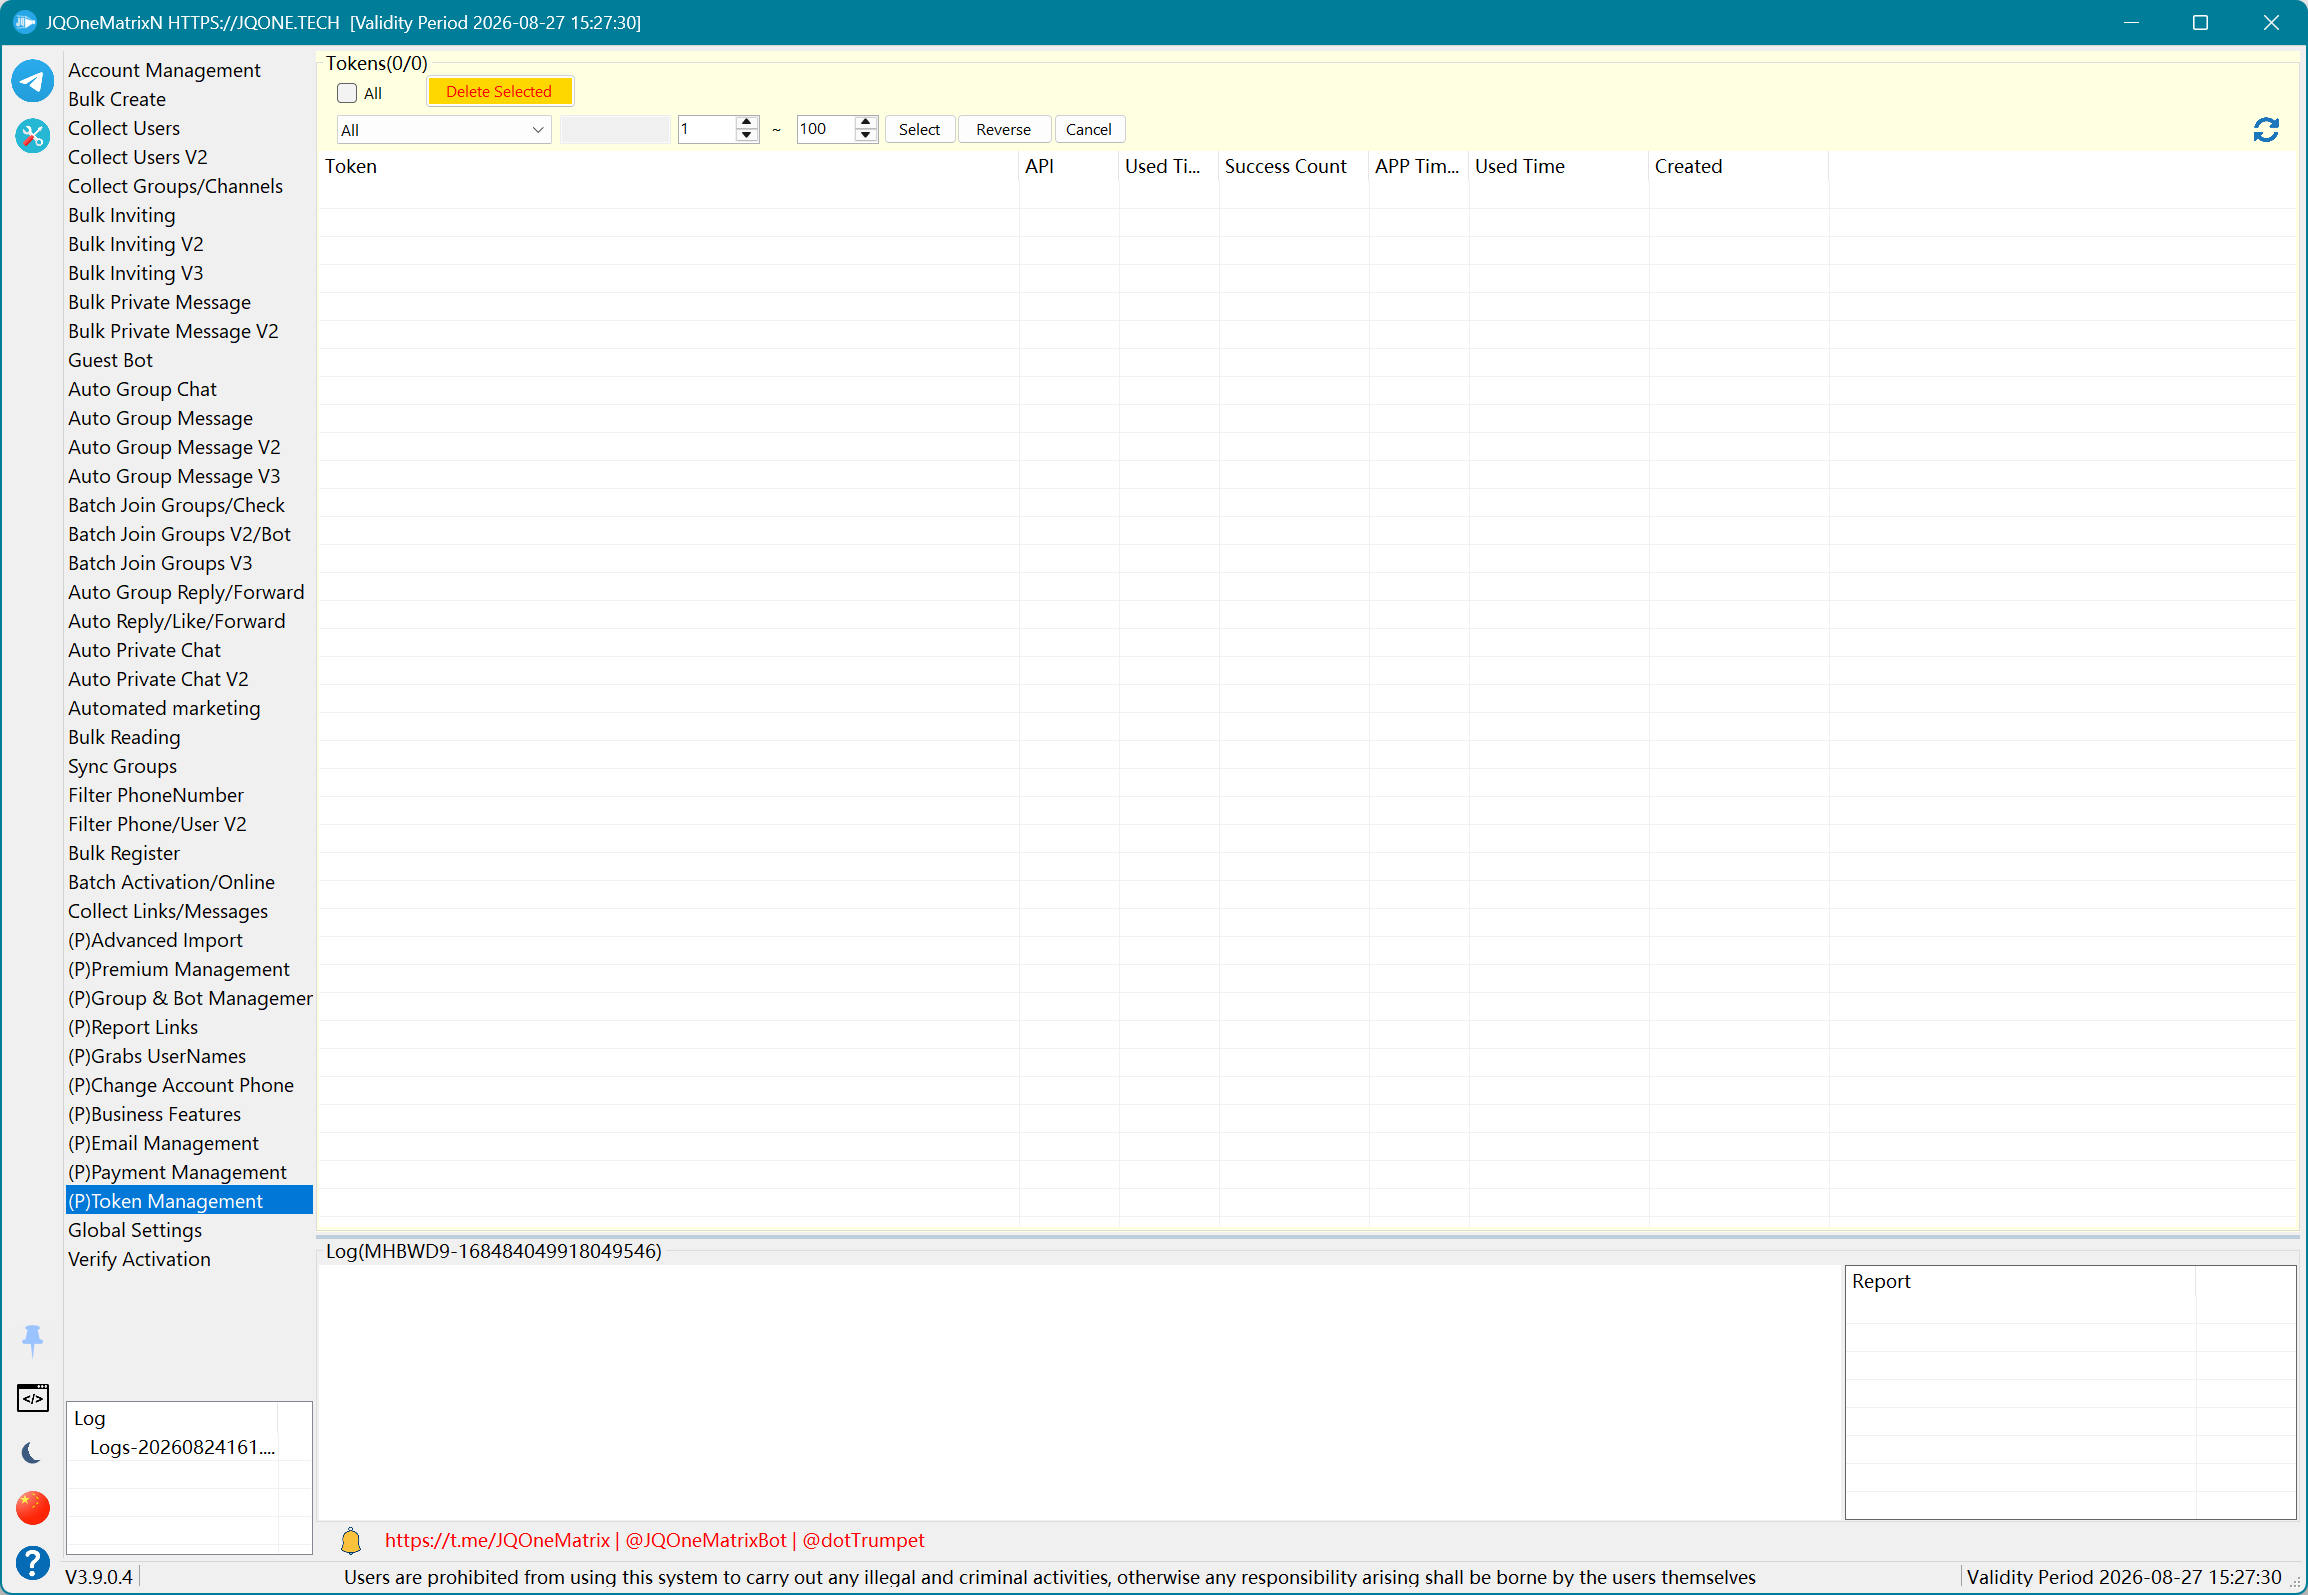
Task: Sort by Token column header
Action: click(669, 166)
